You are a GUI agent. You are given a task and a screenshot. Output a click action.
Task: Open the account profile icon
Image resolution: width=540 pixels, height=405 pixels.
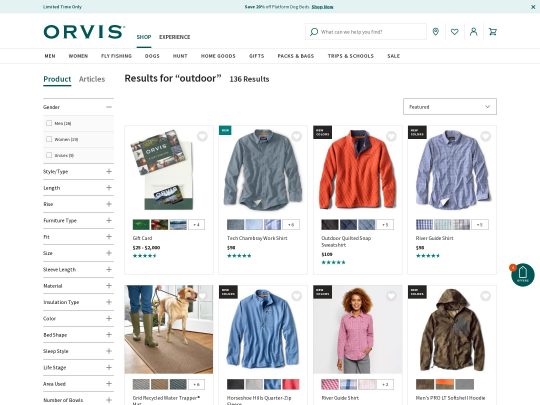[x=474, y=32]
